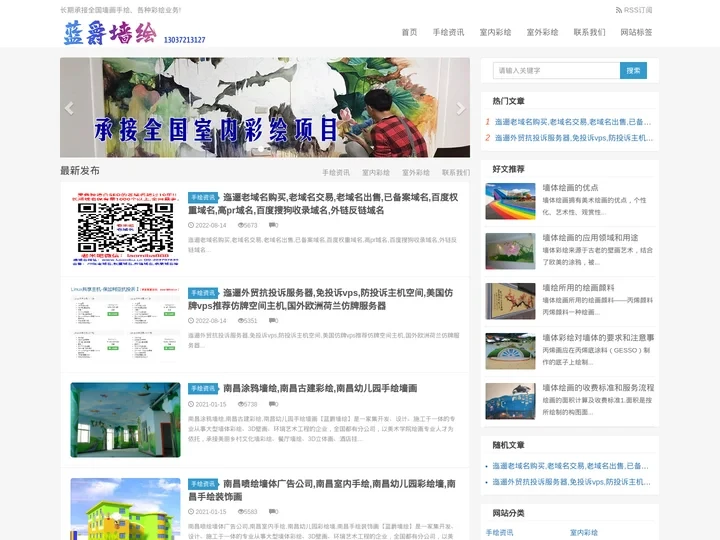Image resolution: width=720 pixels, height=540 pixels.
Task: Show next banner slide arrow
Action: point(461,108)
